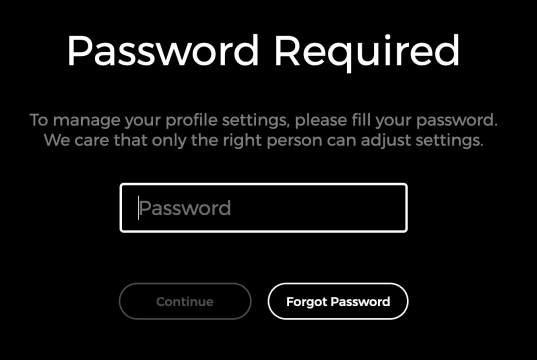Click the "Continue" label text
The width and height of the screenshot is (537, 360).
tap(185, 302)
